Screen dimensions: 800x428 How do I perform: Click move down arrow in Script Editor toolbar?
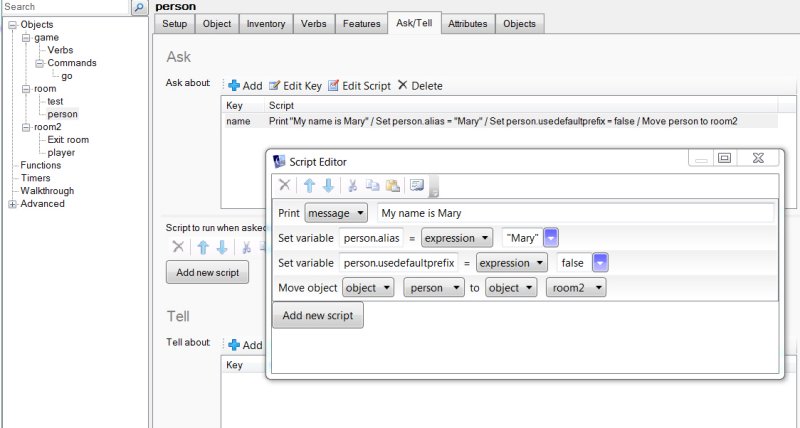[x=327, y=185]
